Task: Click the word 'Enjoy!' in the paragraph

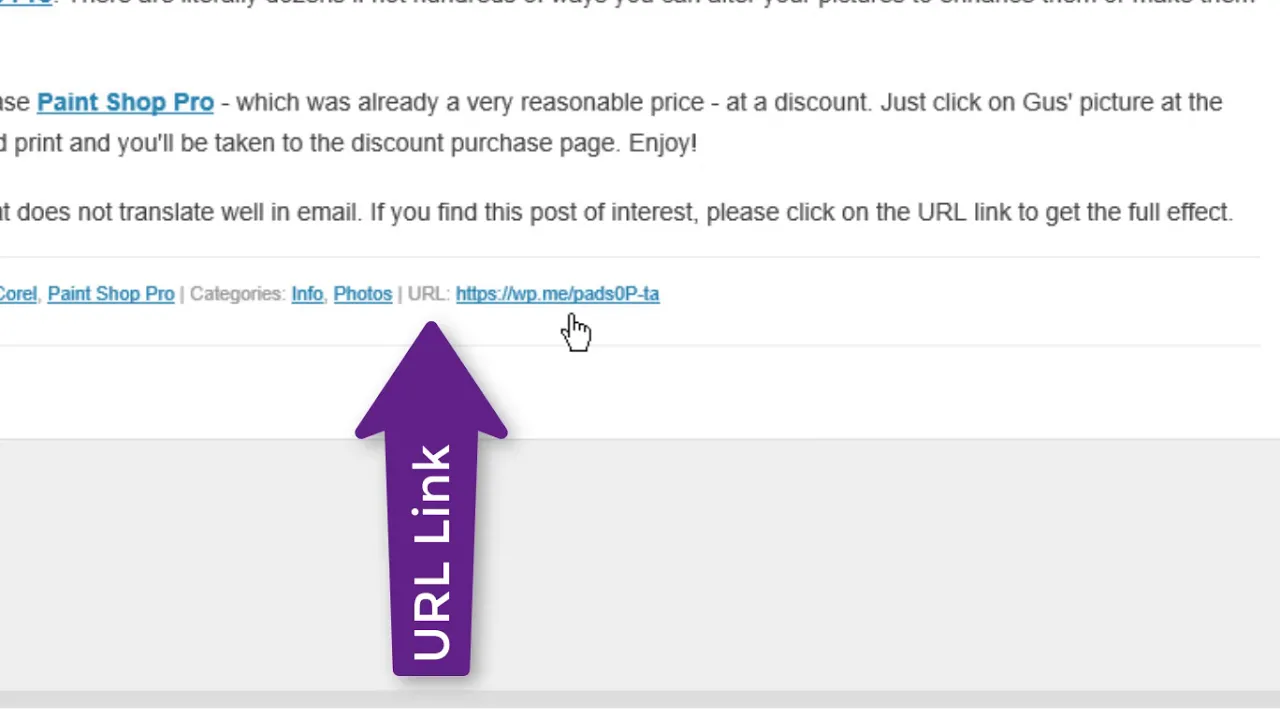Action: 662,143
